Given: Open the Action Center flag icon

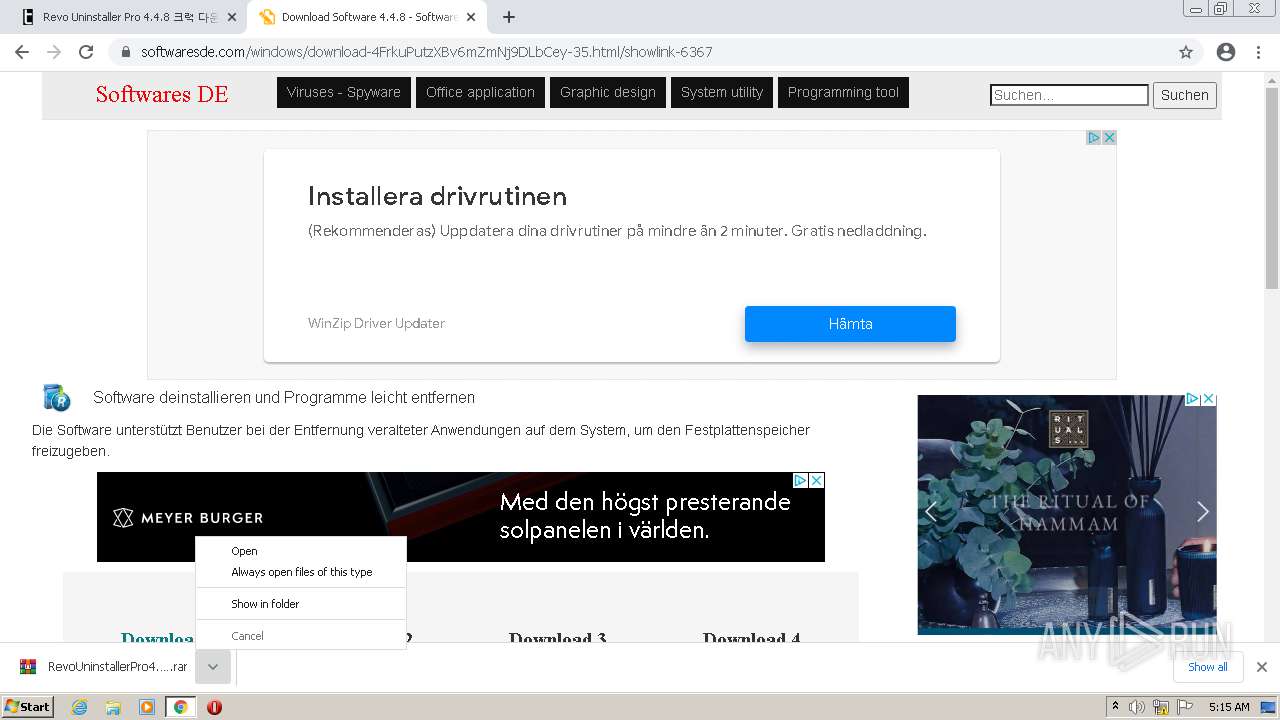Looking at the screenshot, I should point(1183,707).
